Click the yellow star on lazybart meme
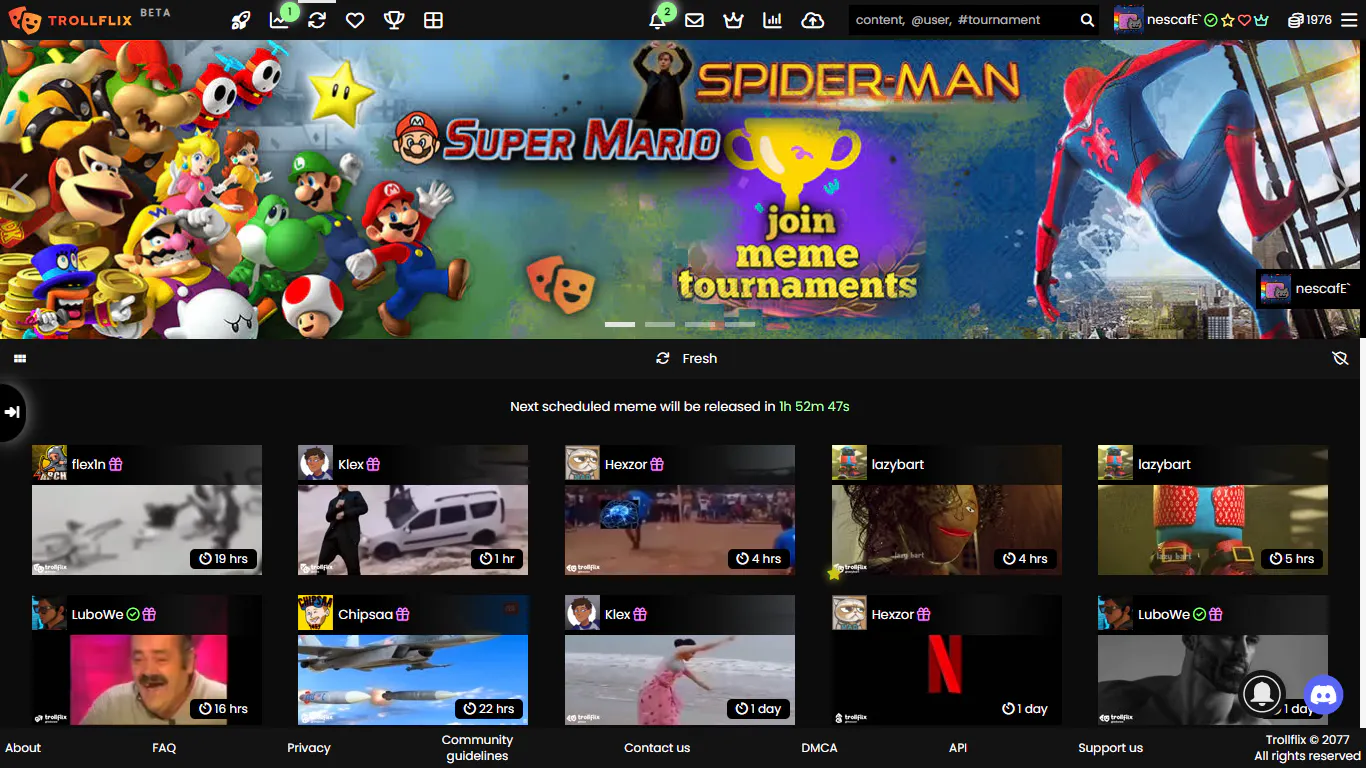Viewport: 1366px width, 768px height. pyautogui.click(x=835, y=573)
